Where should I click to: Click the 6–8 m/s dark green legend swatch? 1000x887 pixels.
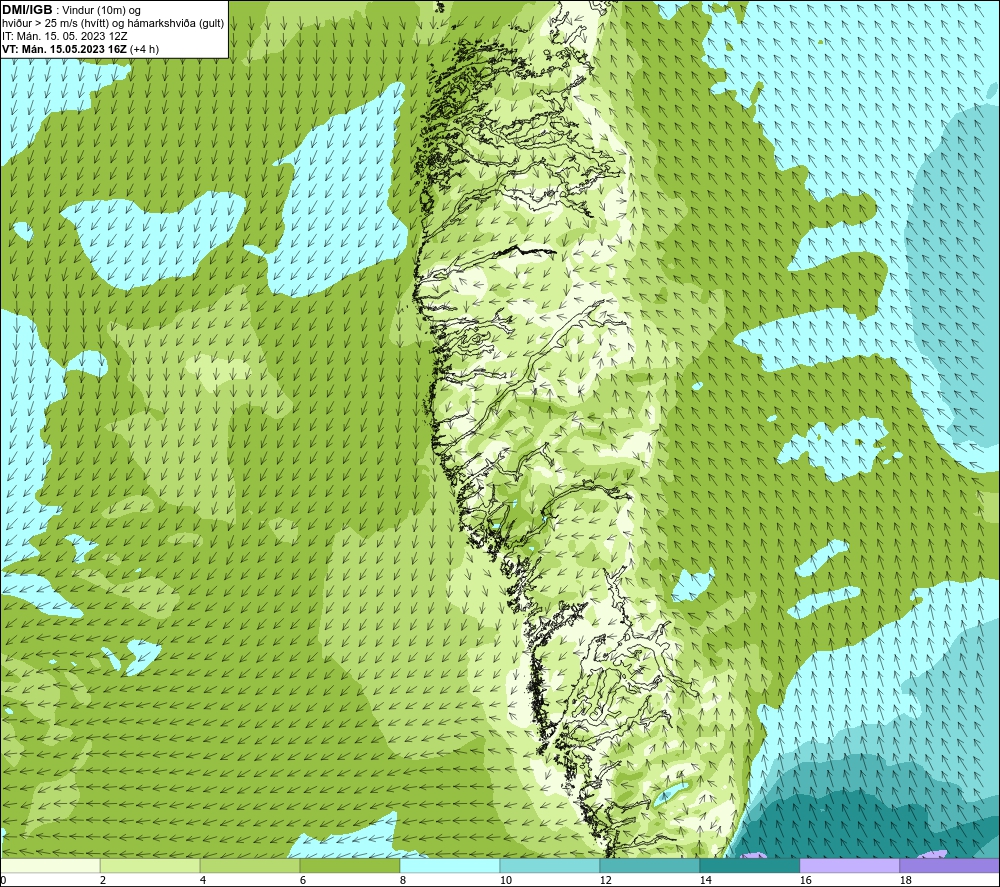(350, 865)
